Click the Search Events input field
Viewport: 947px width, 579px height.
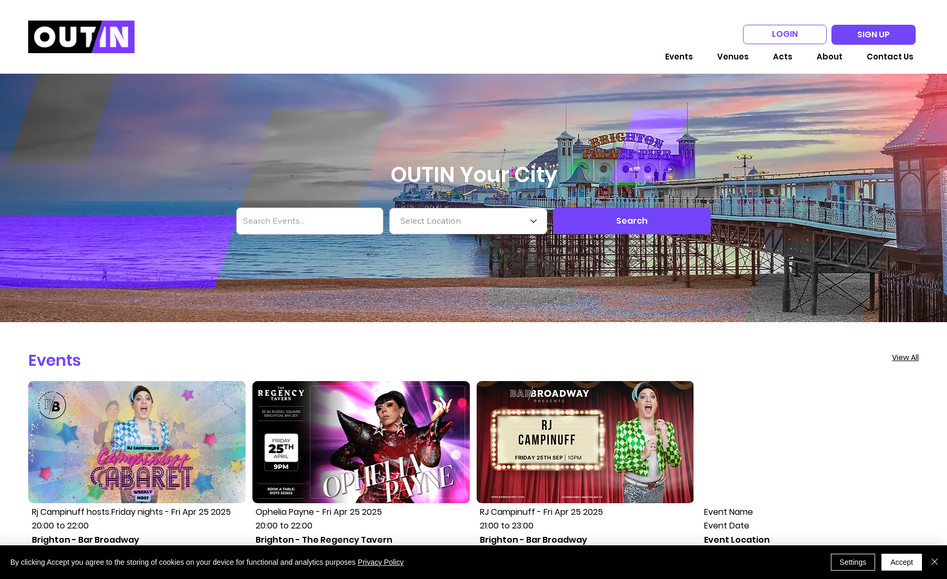309,221
